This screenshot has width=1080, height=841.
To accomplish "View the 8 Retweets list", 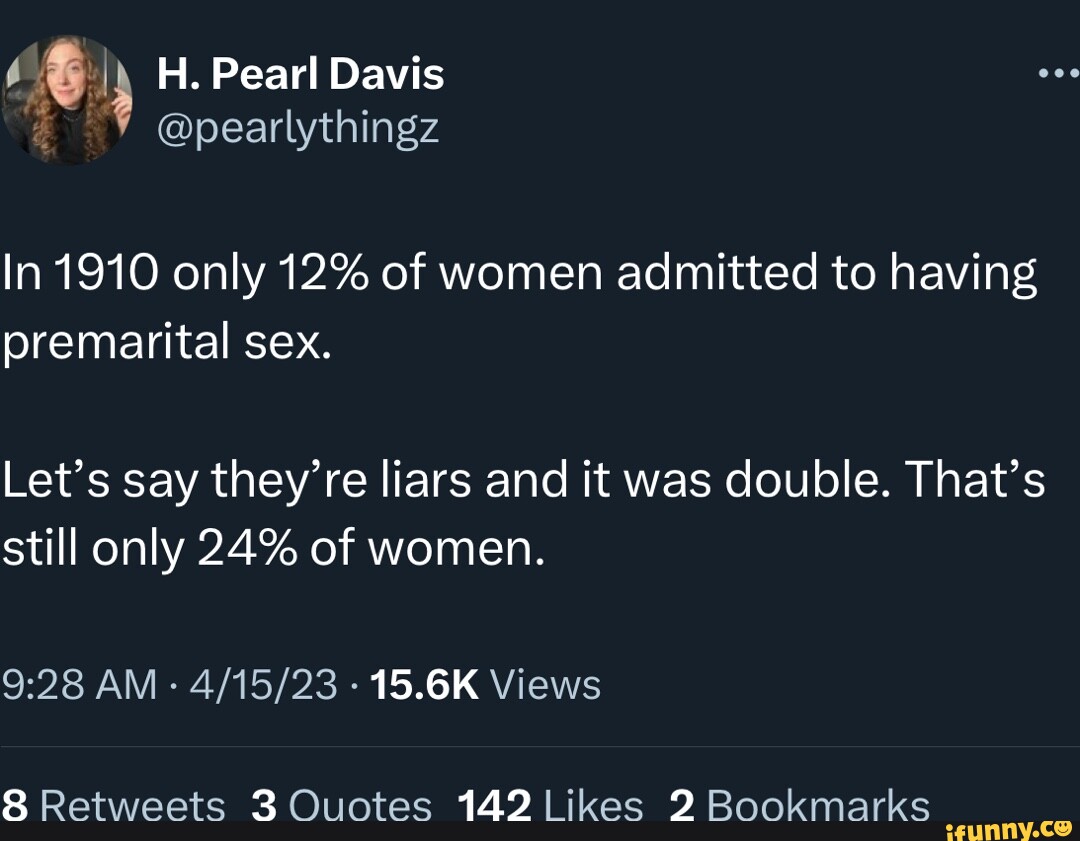I will [115, 805].
